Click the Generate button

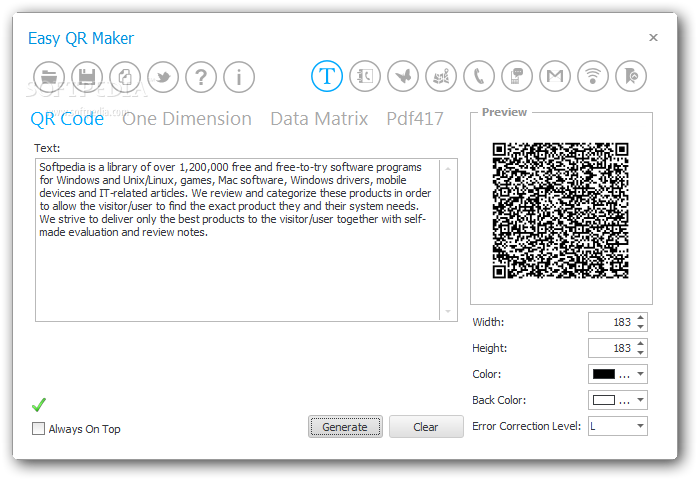pos(345,427)
